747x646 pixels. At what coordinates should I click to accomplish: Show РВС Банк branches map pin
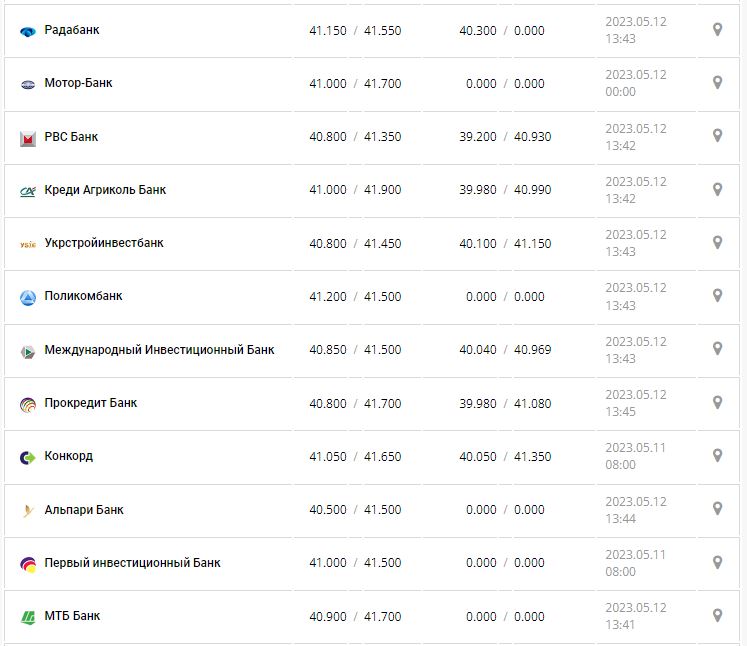[x=717, y=136]
